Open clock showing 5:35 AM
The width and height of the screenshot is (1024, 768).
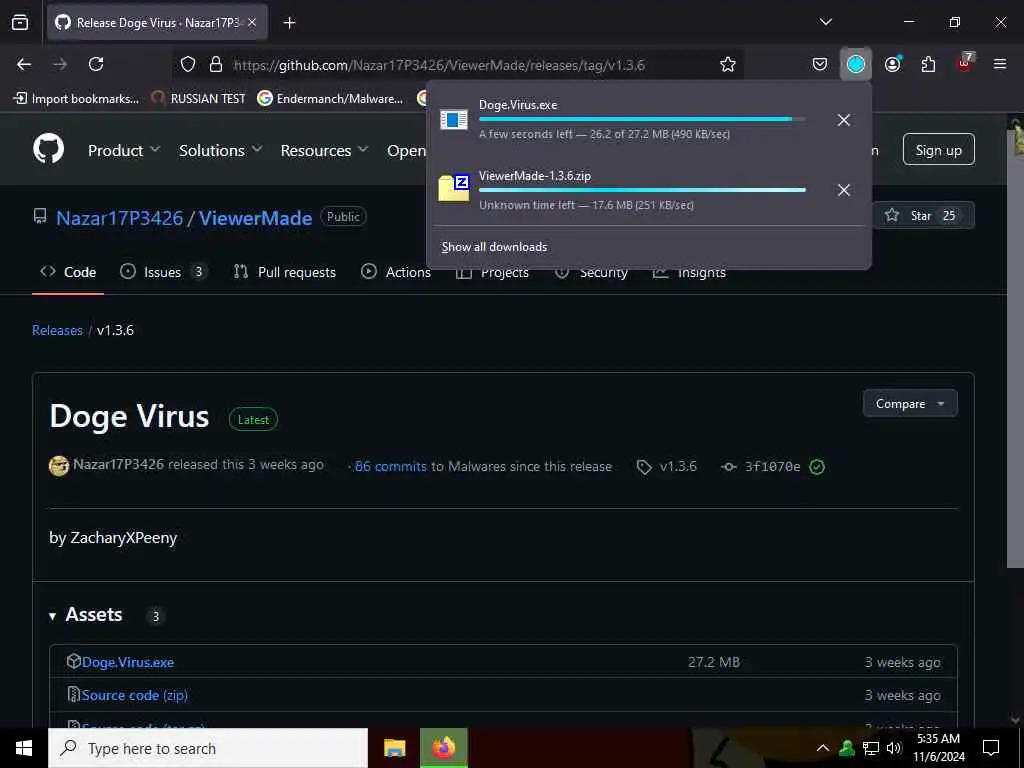click(938, 748)
